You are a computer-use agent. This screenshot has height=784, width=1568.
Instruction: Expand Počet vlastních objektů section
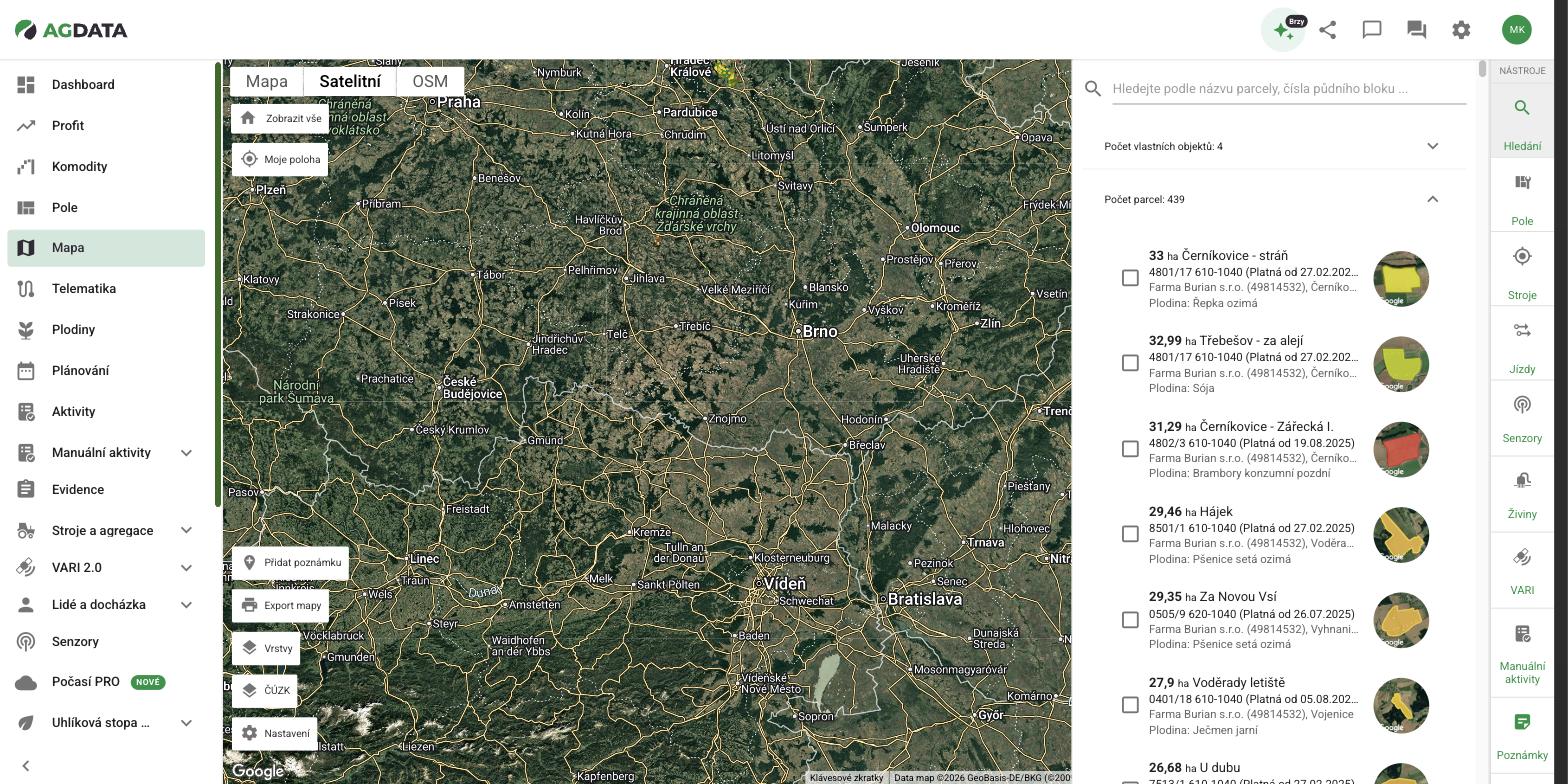[1432, 146]
